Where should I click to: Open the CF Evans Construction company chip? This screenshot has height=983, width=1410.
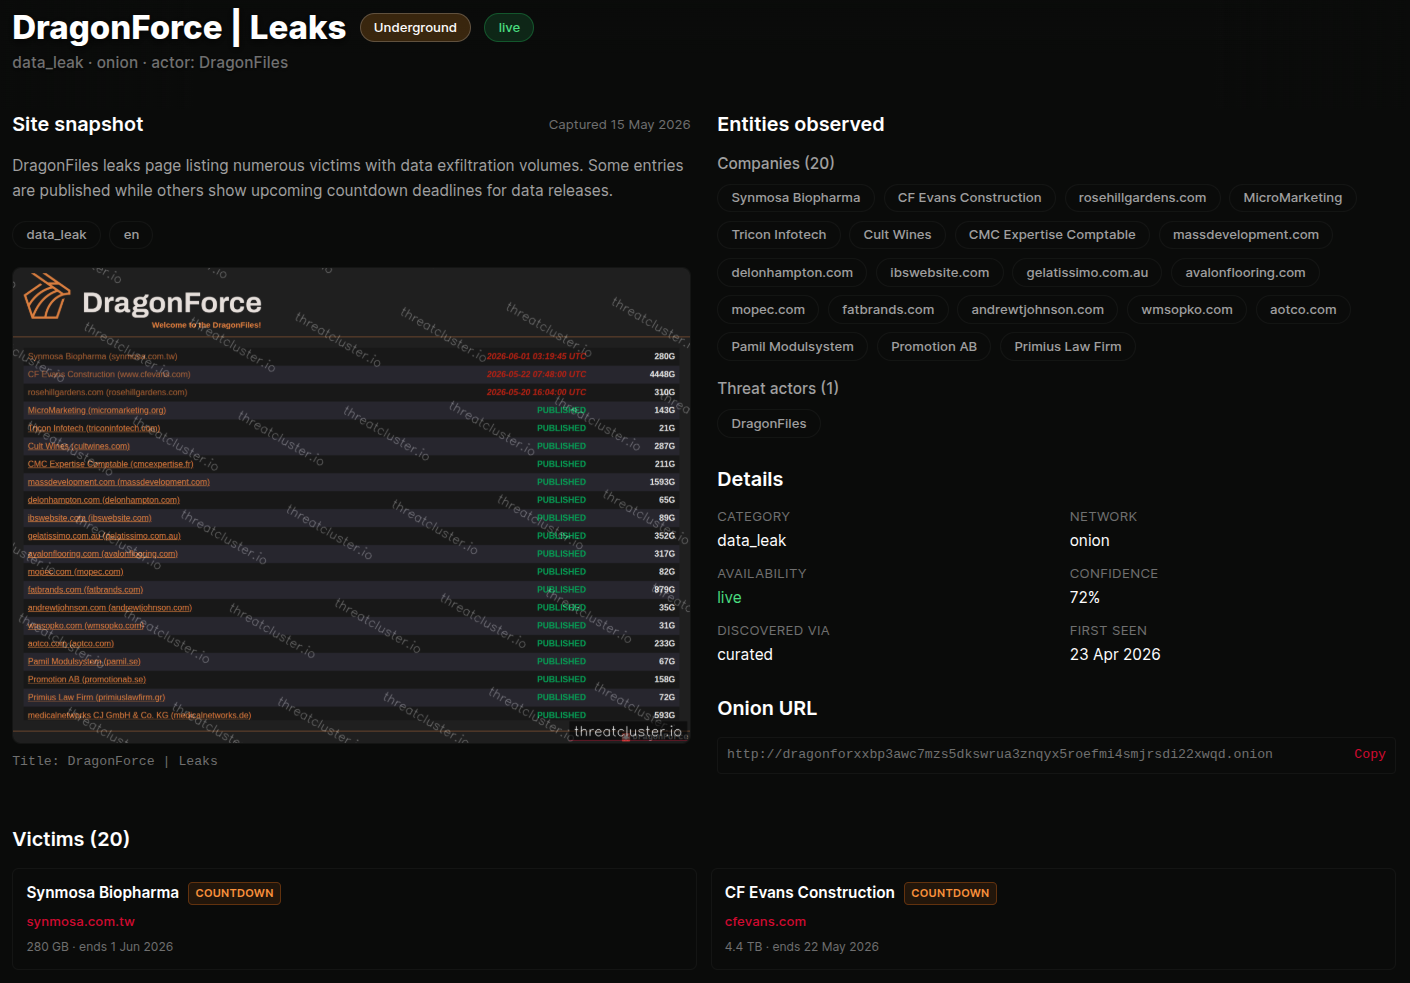(x=970, y=198)
